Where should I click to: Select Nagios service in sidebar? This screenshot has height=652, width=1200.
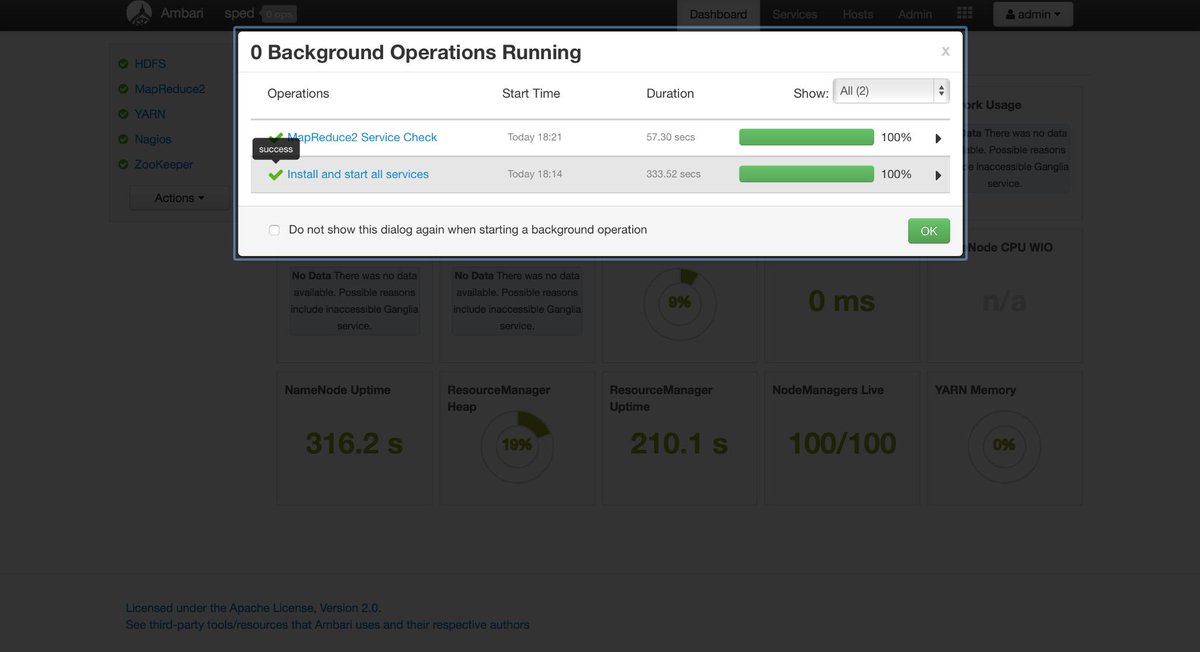coord(153,139)
